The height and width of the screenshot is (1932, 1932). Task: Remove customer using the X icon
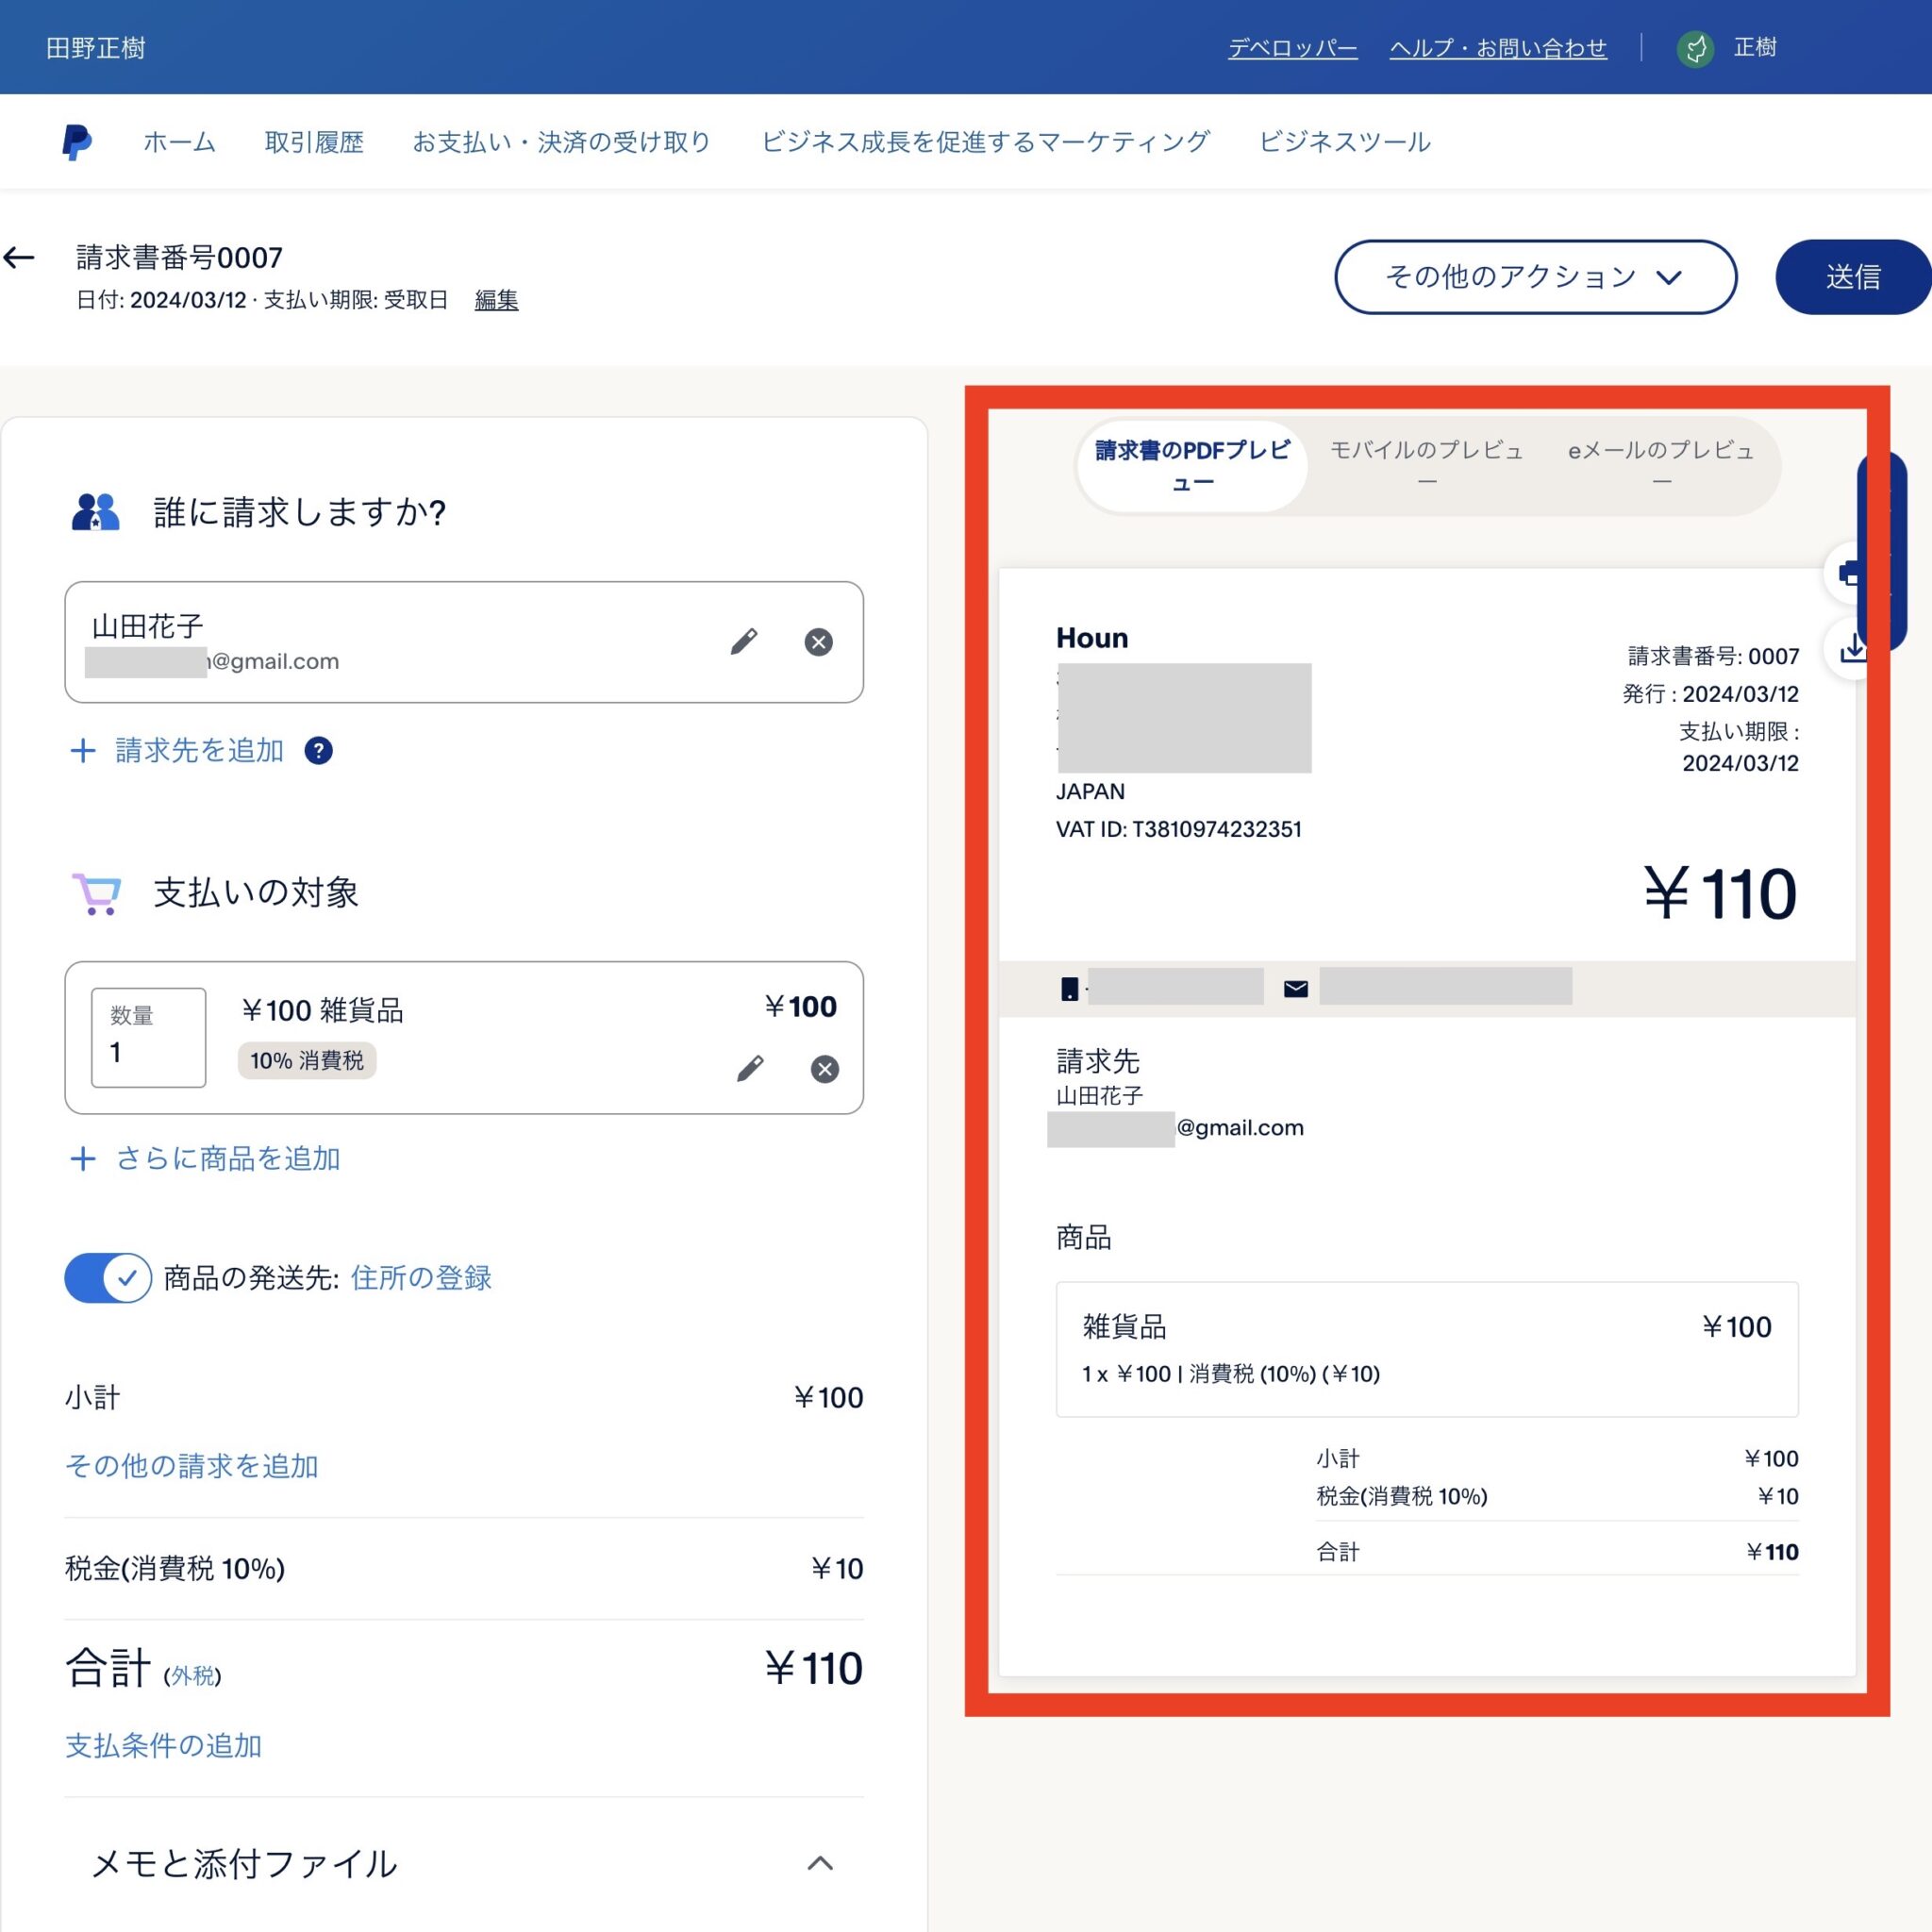pos(818,641)
